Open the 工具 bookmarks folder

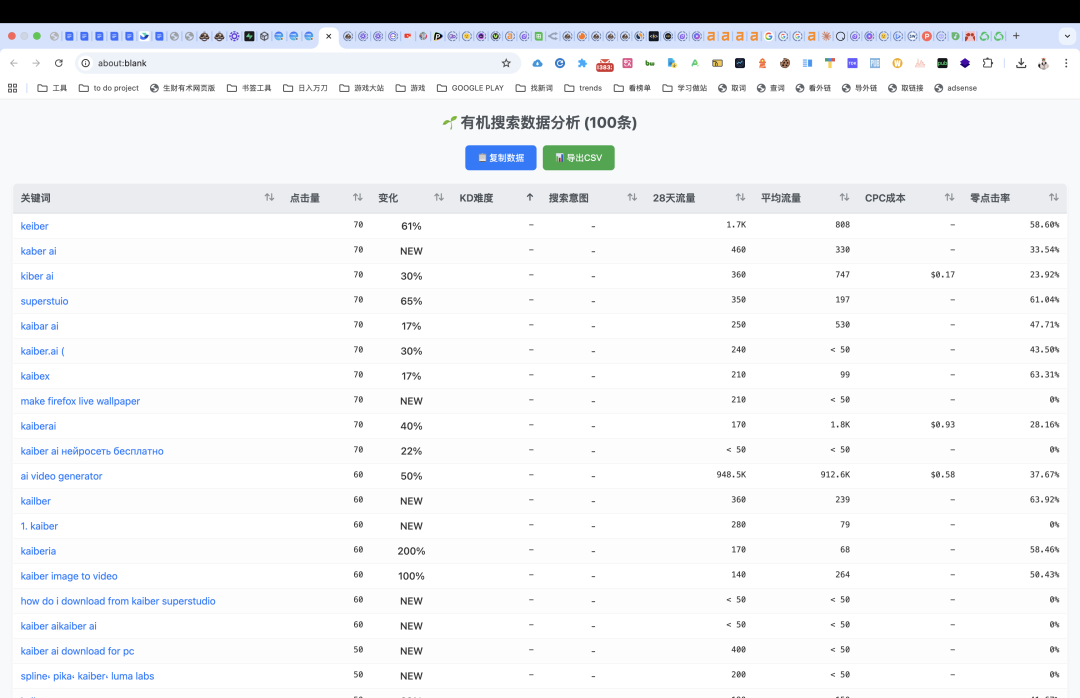tap(52, 88)
